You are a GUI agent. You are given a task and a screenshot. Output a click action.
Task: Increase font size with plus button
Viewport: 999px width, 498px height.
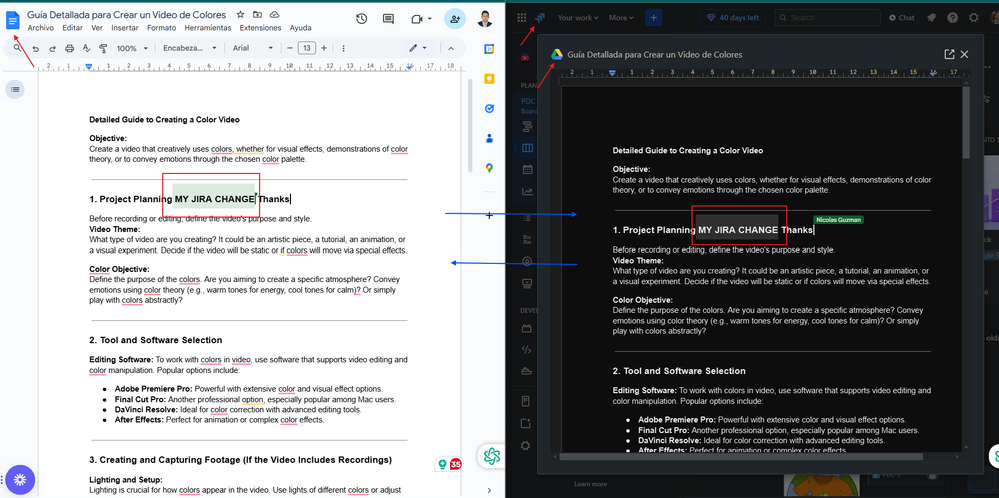coord(326,48)
